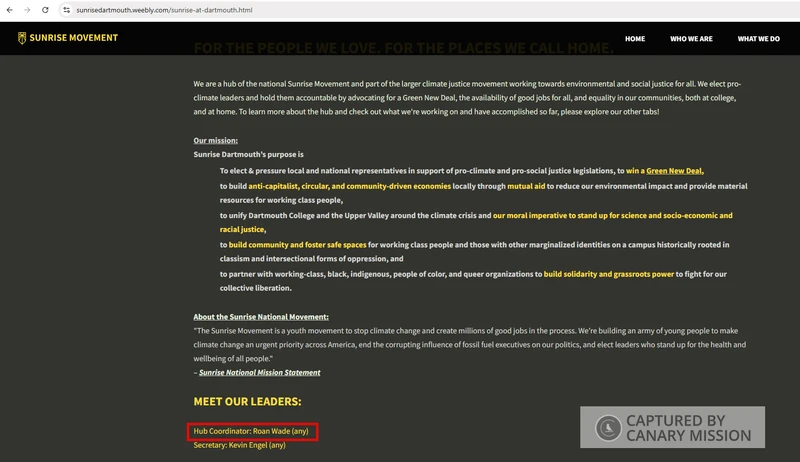This screenshot has height=462, width=800.
Task: Follow build solidarity and grassroots power link
Action: click(x=608, y=273)
